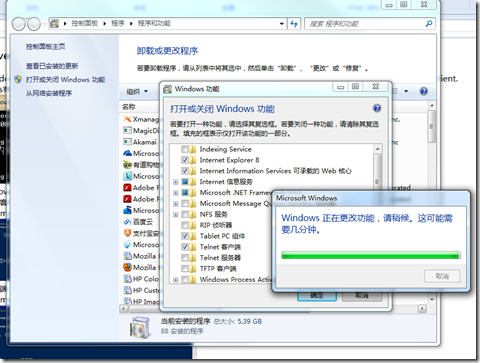Click the Windows 功能 help icon

(377, 108)
